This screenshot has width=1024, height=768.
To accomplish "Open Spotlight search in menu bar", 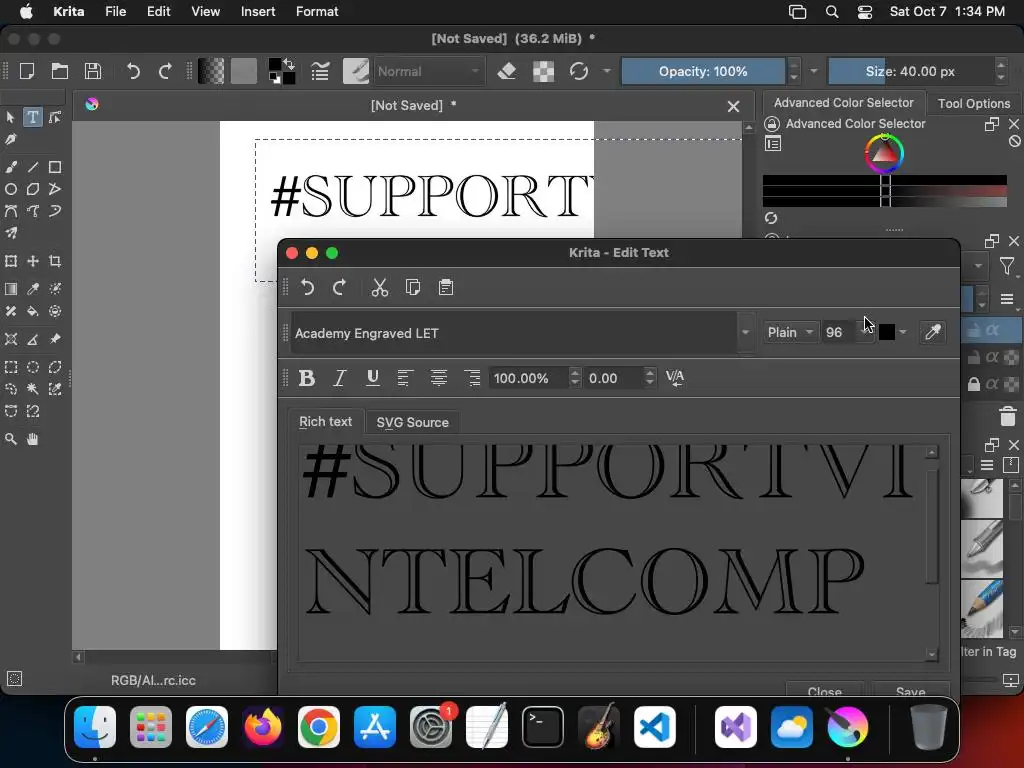I will tap(831, 12).
